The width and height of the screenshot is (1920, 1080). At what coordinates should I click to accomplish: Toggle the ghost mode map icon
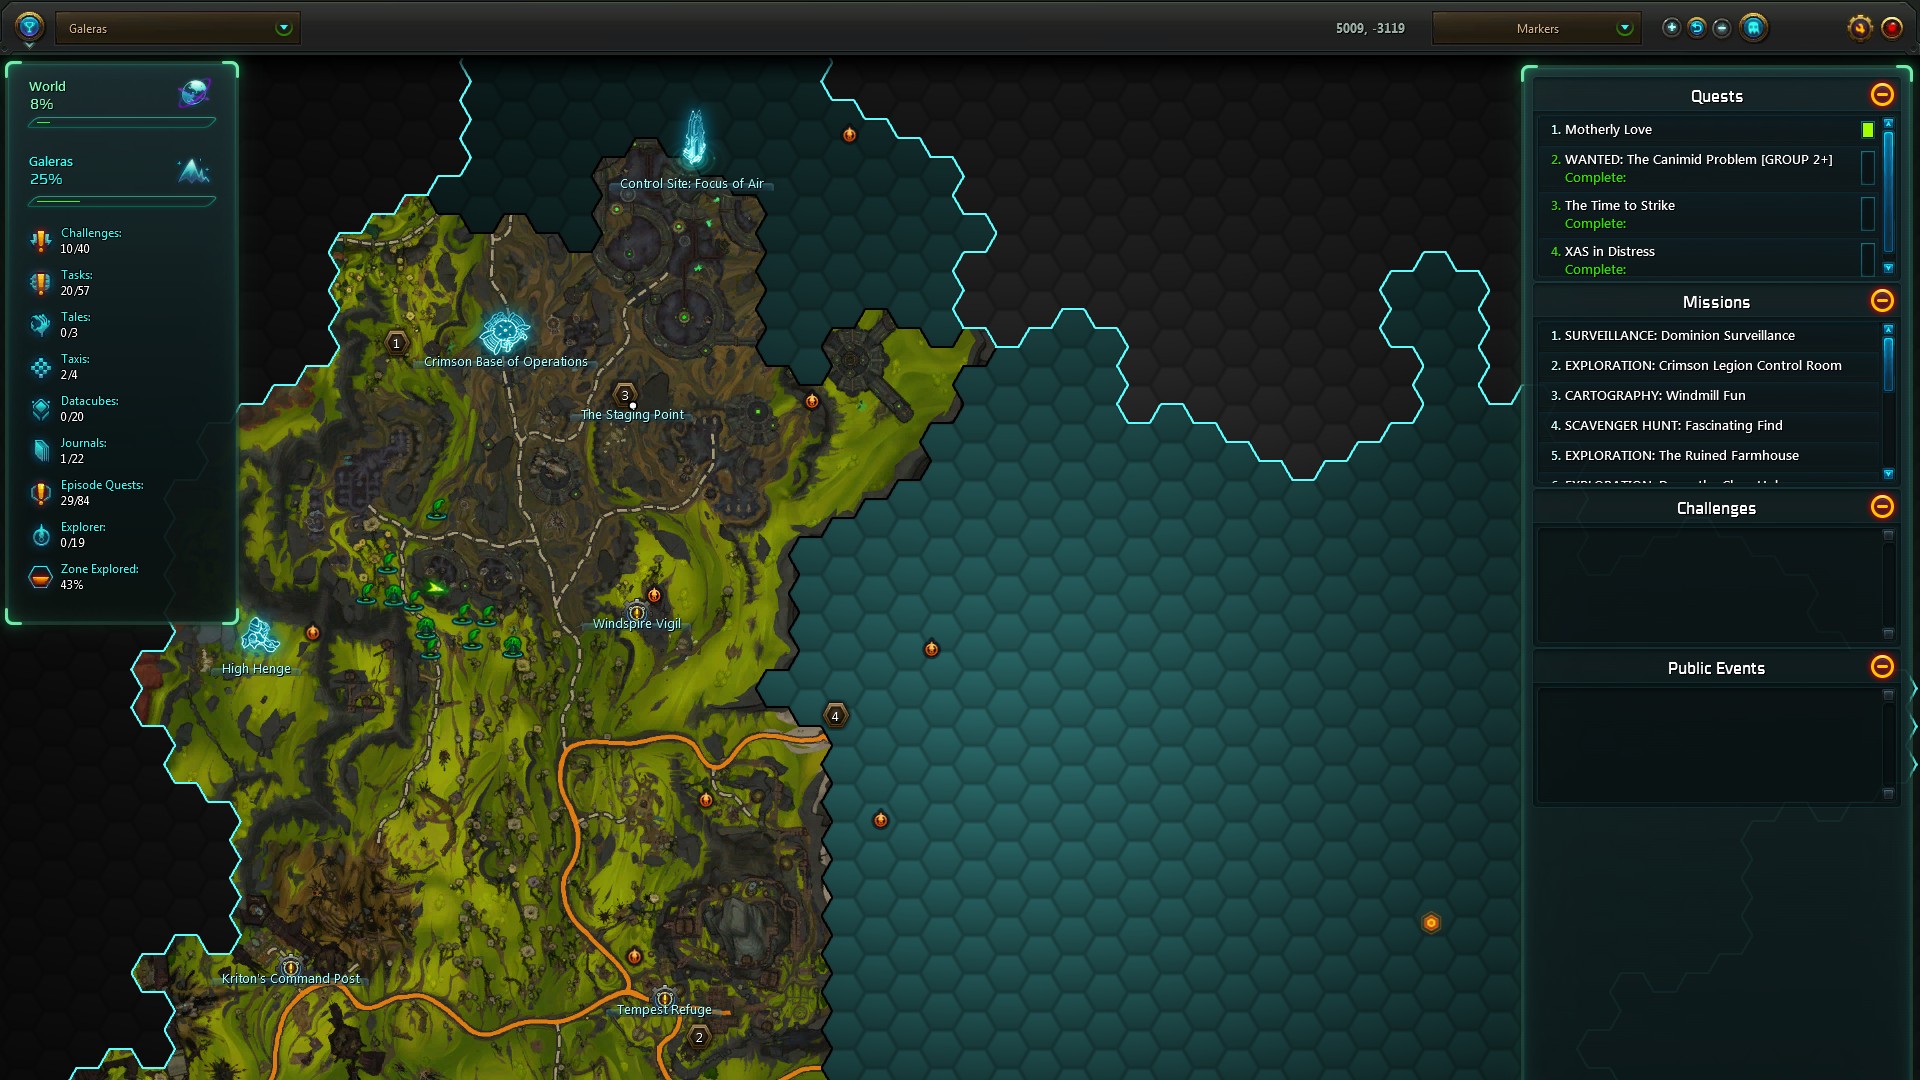click(x=1753, y=28)
